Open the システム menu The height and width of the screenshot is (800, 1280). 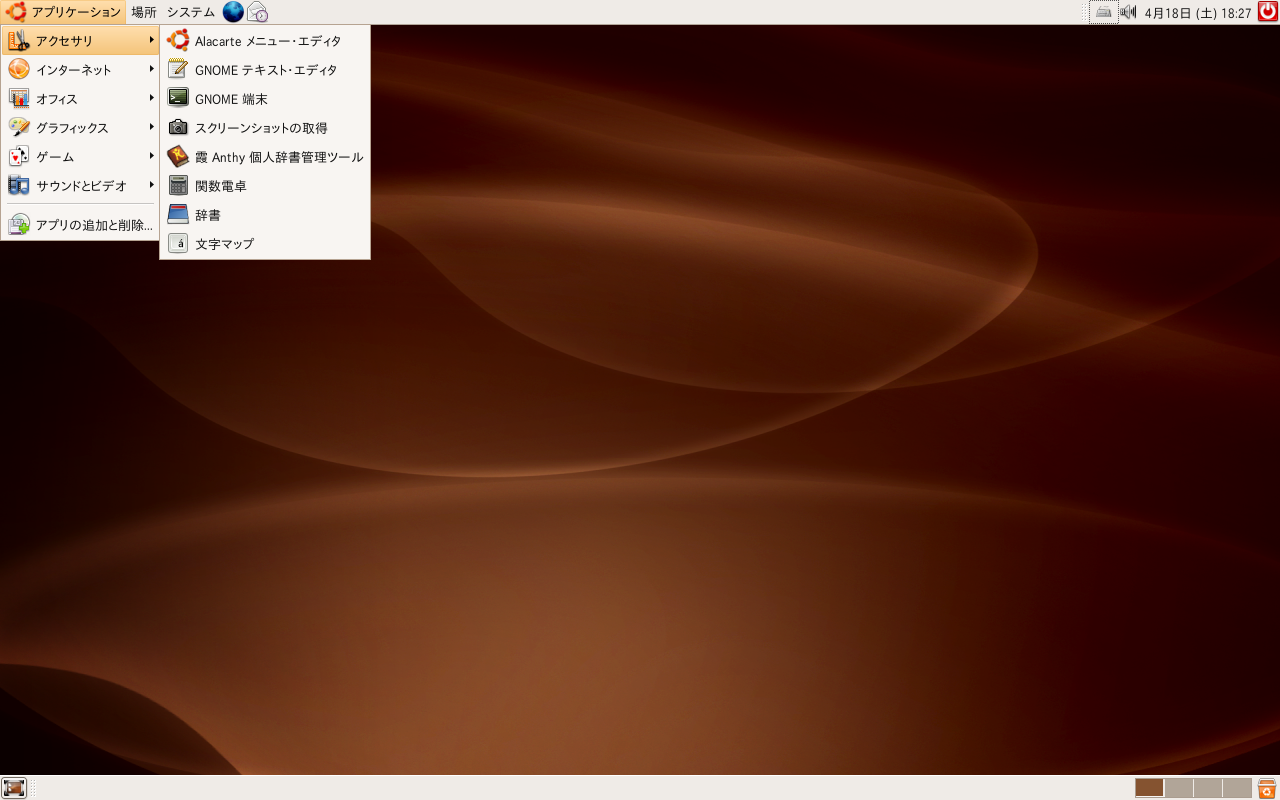(x=189, y=12)
